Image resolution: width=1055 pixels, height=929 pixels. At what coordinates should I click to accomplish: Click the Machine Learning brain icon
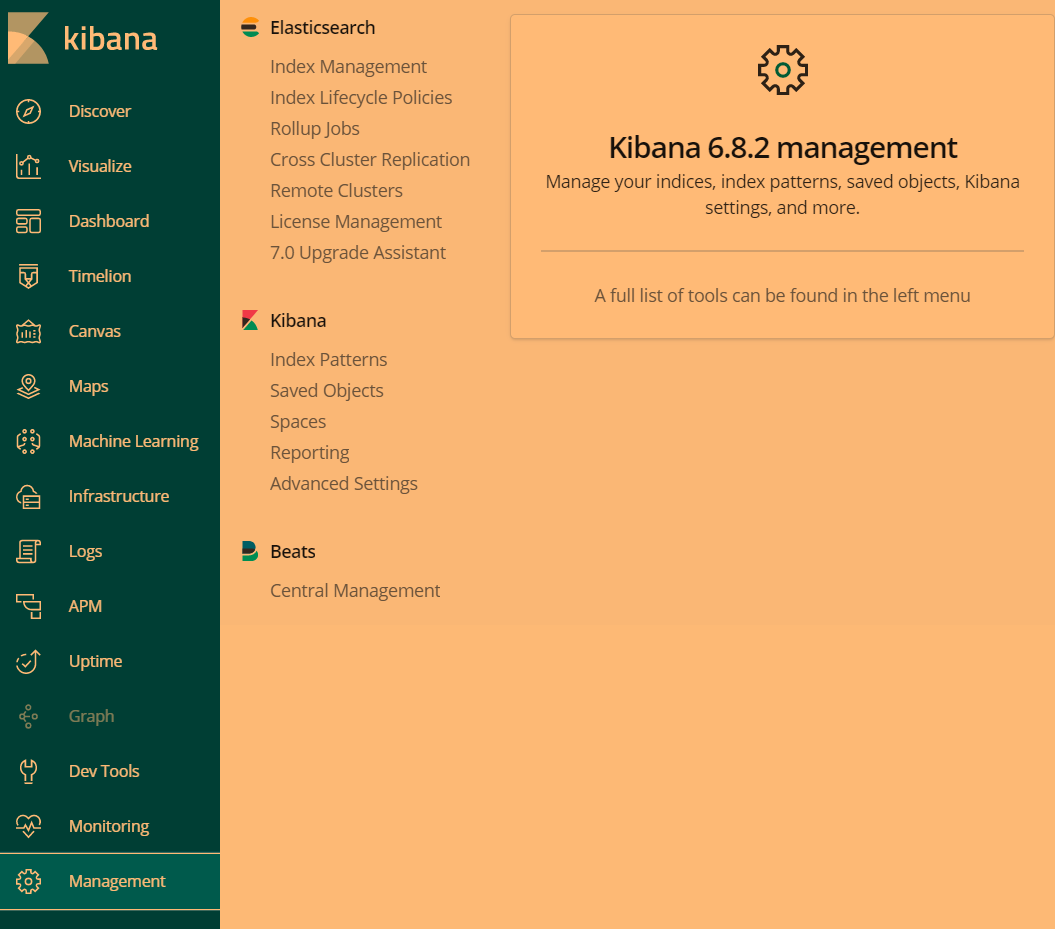28,441
